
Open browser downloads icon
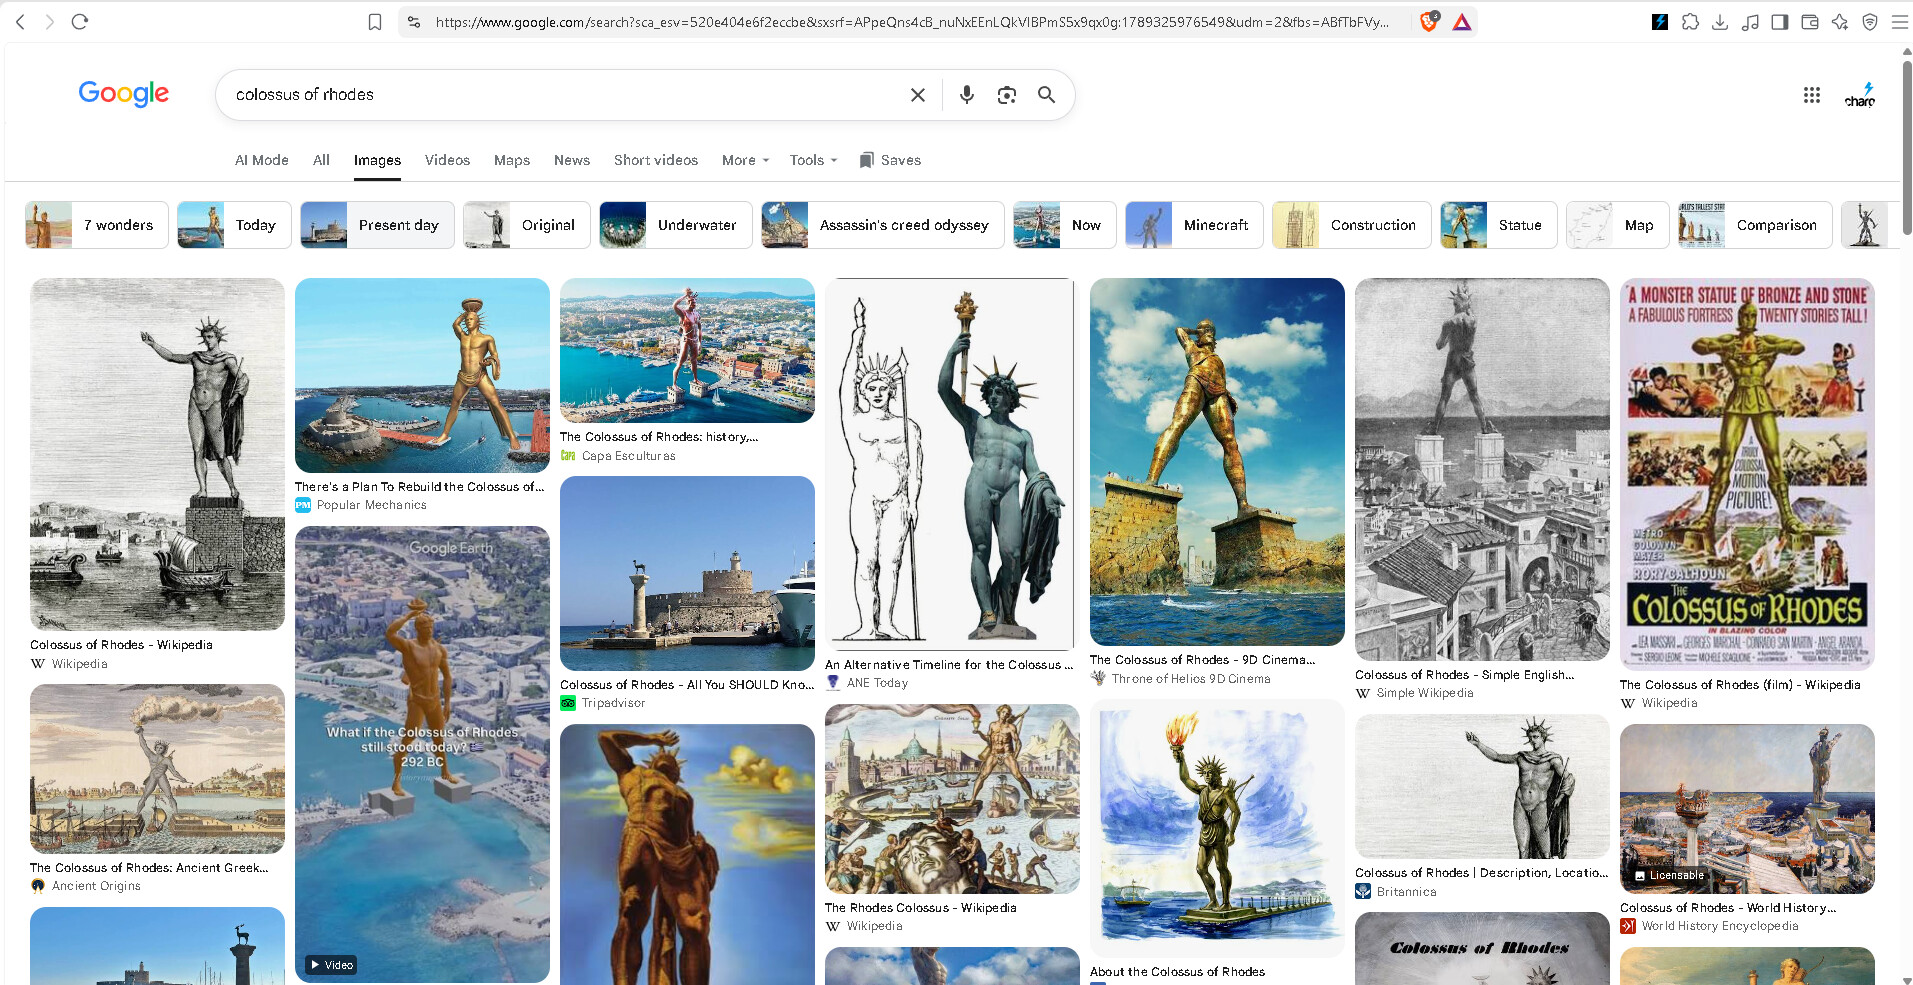[1720, 22]
